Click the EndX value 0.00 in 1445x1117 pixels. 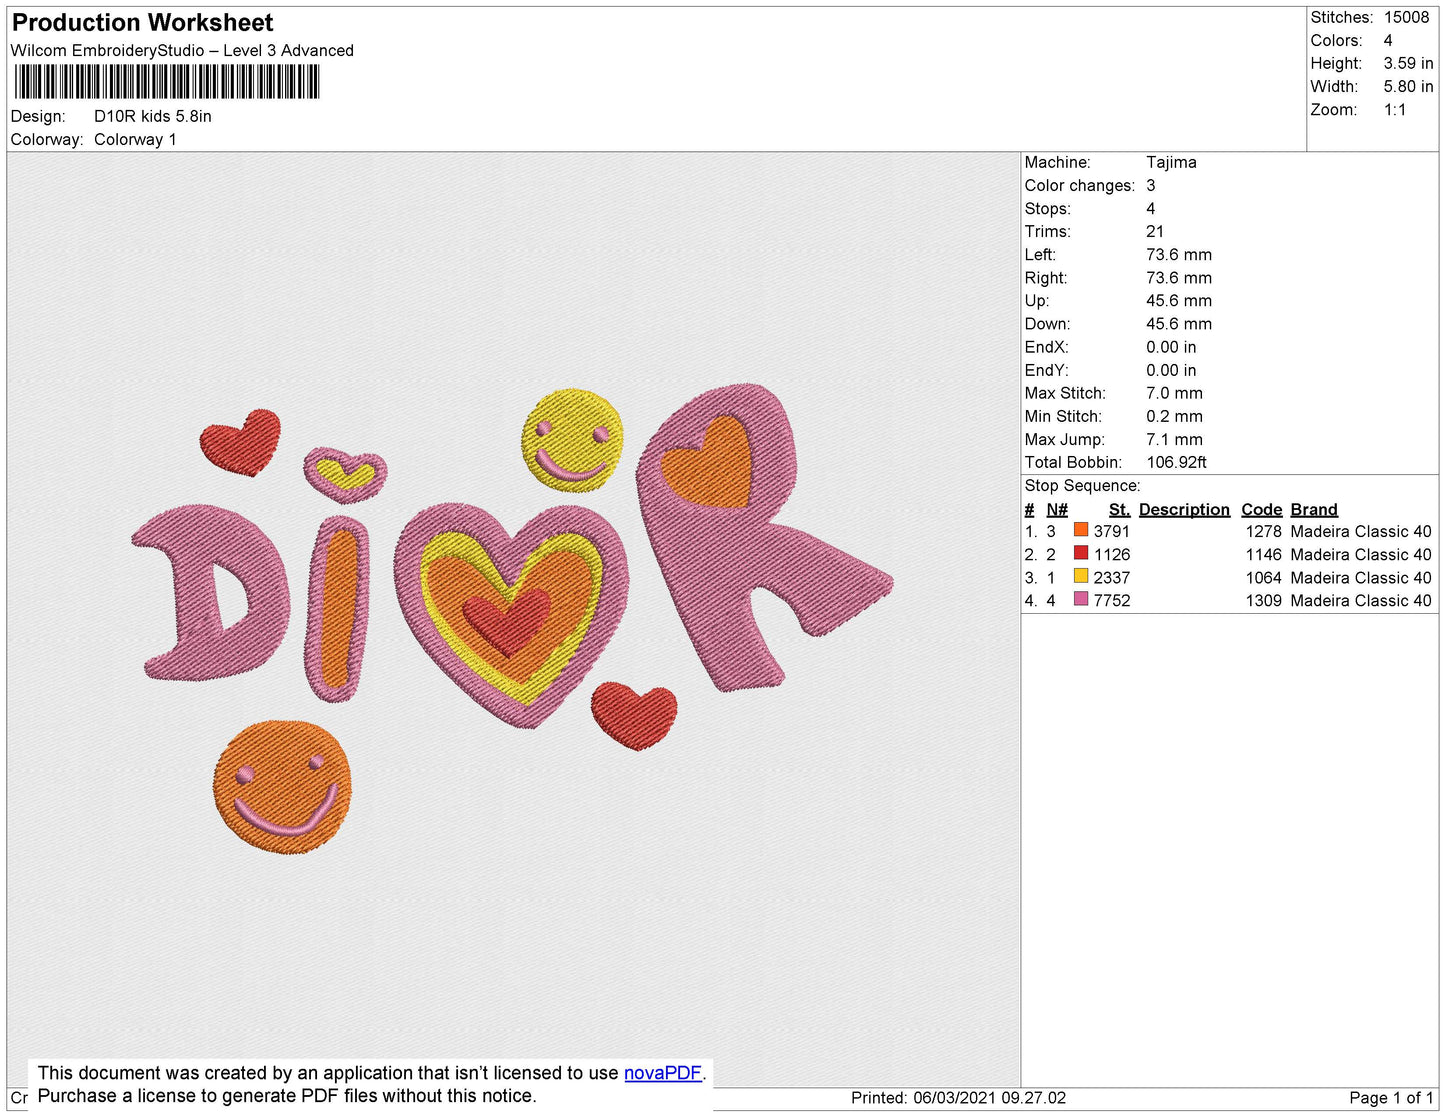point(1171,348)
